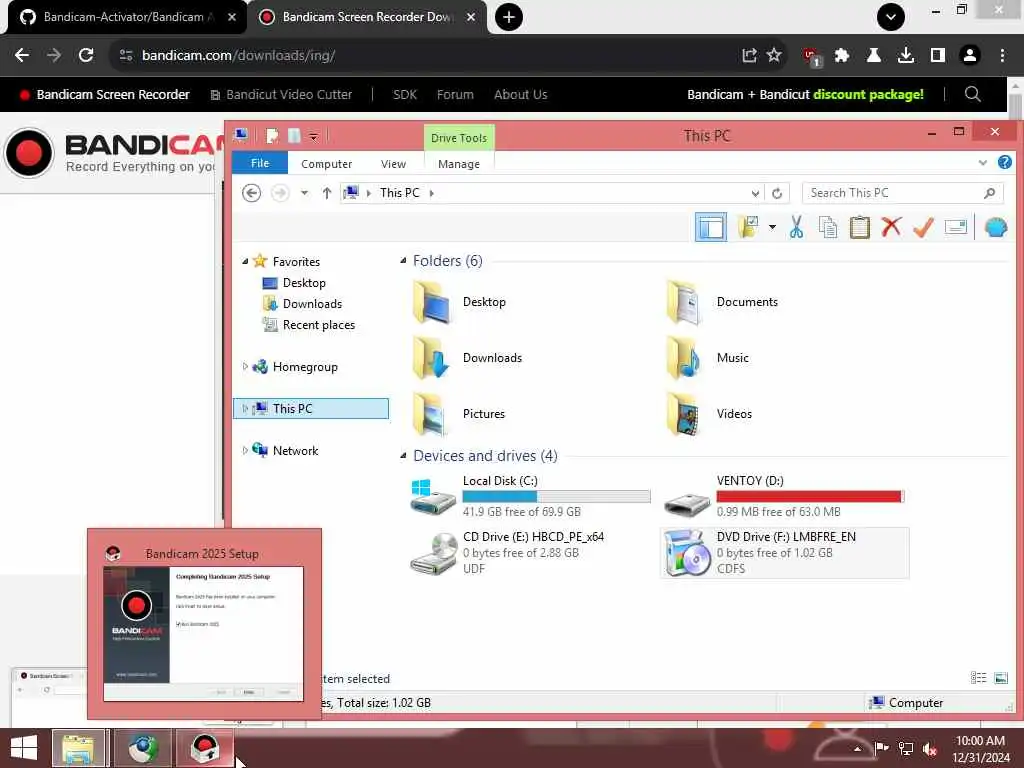Click the Explorer Back arrow button
1024x768 pixels.
pos(251,193)
